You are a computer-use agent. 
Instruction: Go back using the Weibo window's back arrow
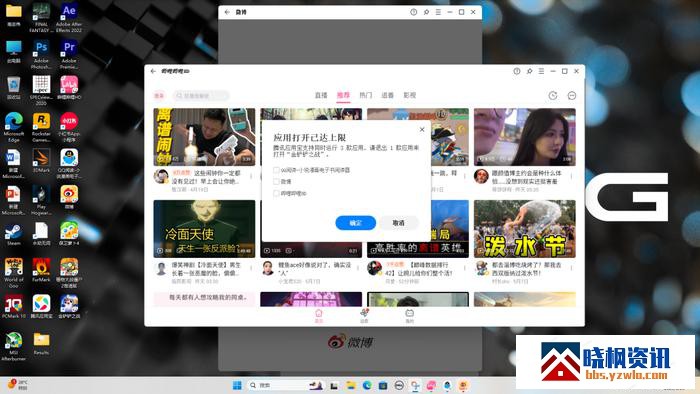click(227, 12)
